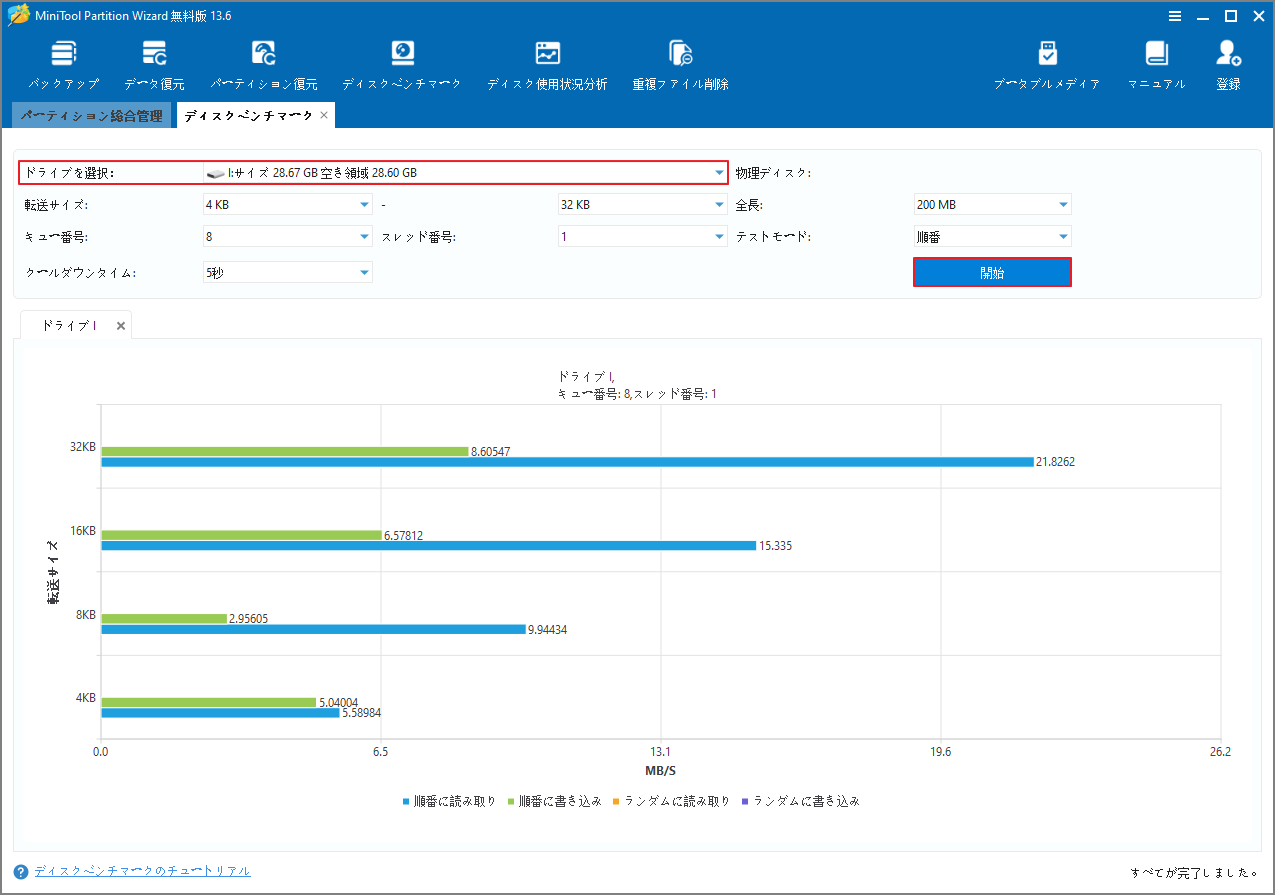Toggle ランダムに書き込み legend entry
Image resolution: width=1275 pixels, height=895 pixels.
800,801
